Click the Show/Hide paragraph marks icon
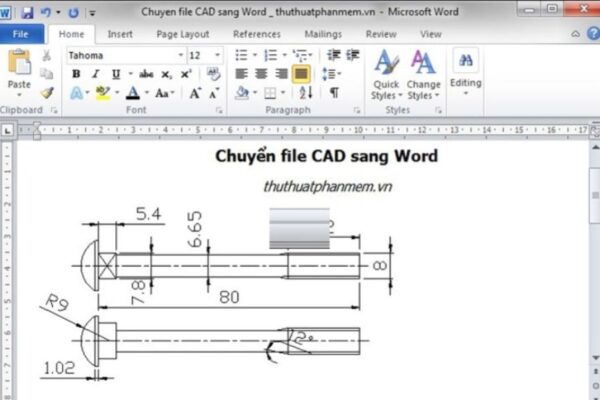Viewport: 600px width, 400px height. [x=334, y=93]
